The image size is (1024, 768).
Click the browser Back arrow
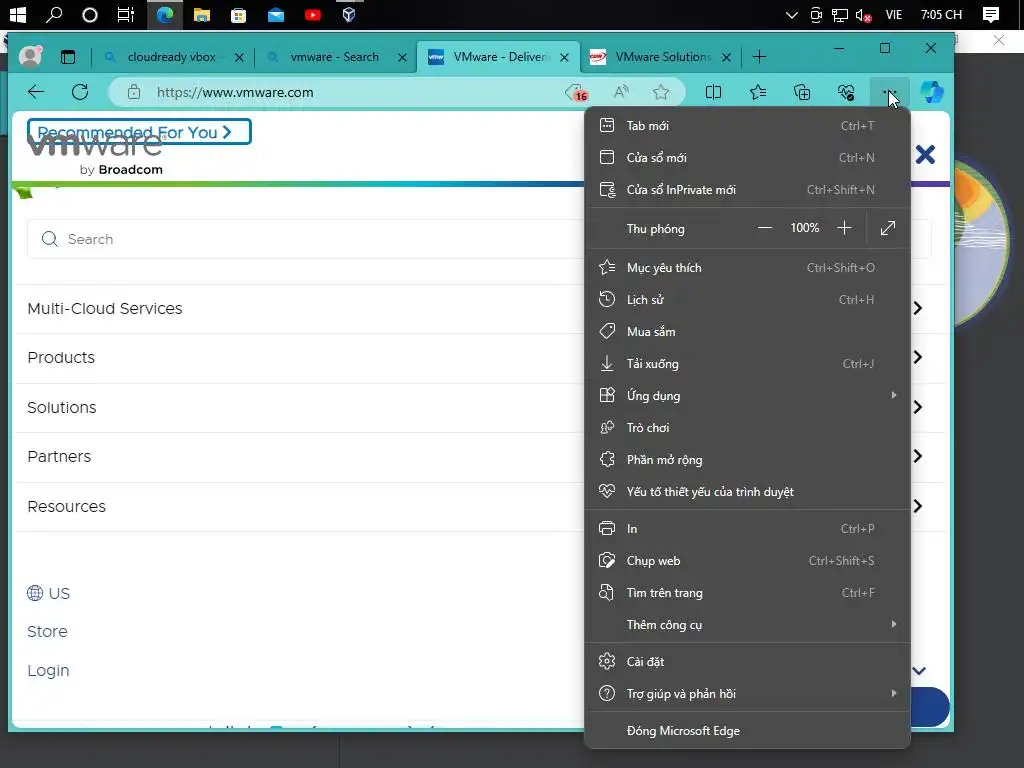[36, 92]
